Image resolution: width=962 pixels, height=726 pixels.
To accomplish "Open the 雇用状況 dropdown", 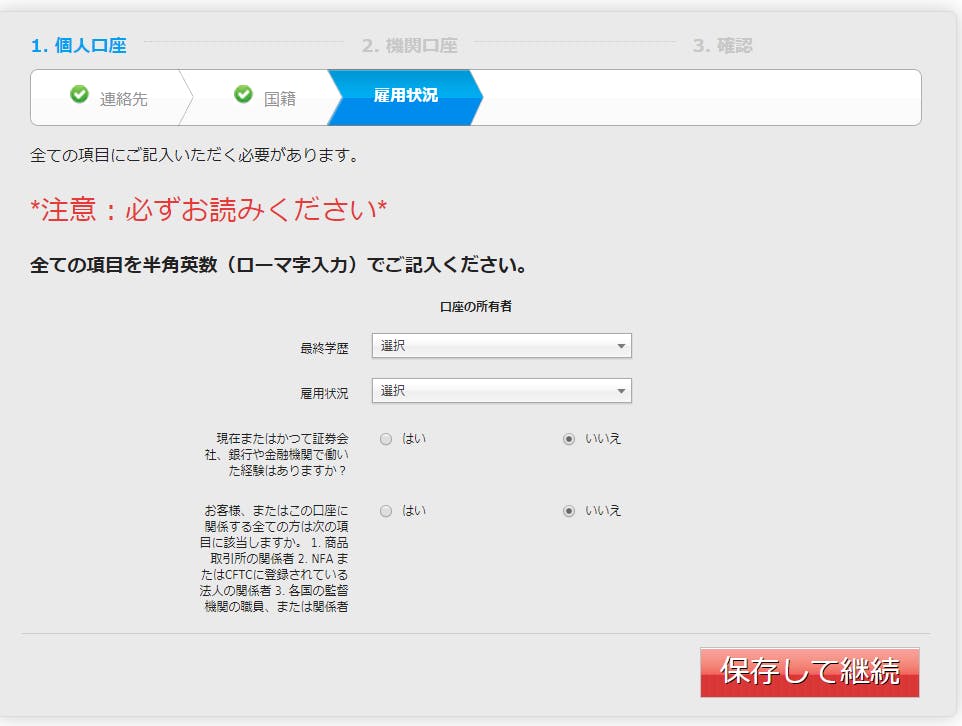I will point(501,391).
